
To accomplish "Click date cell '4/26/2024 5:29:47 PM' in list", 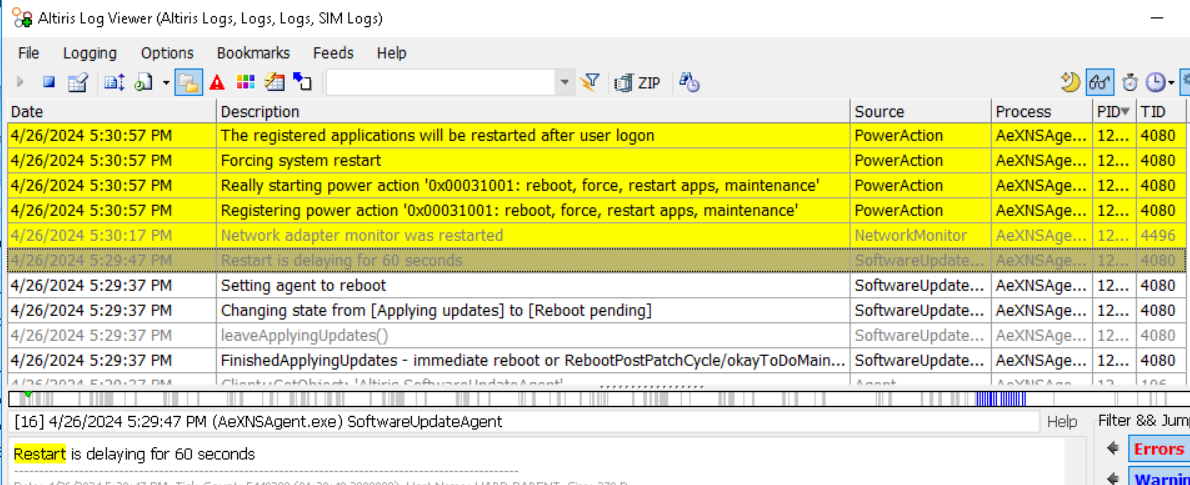I will click(112, 260).
